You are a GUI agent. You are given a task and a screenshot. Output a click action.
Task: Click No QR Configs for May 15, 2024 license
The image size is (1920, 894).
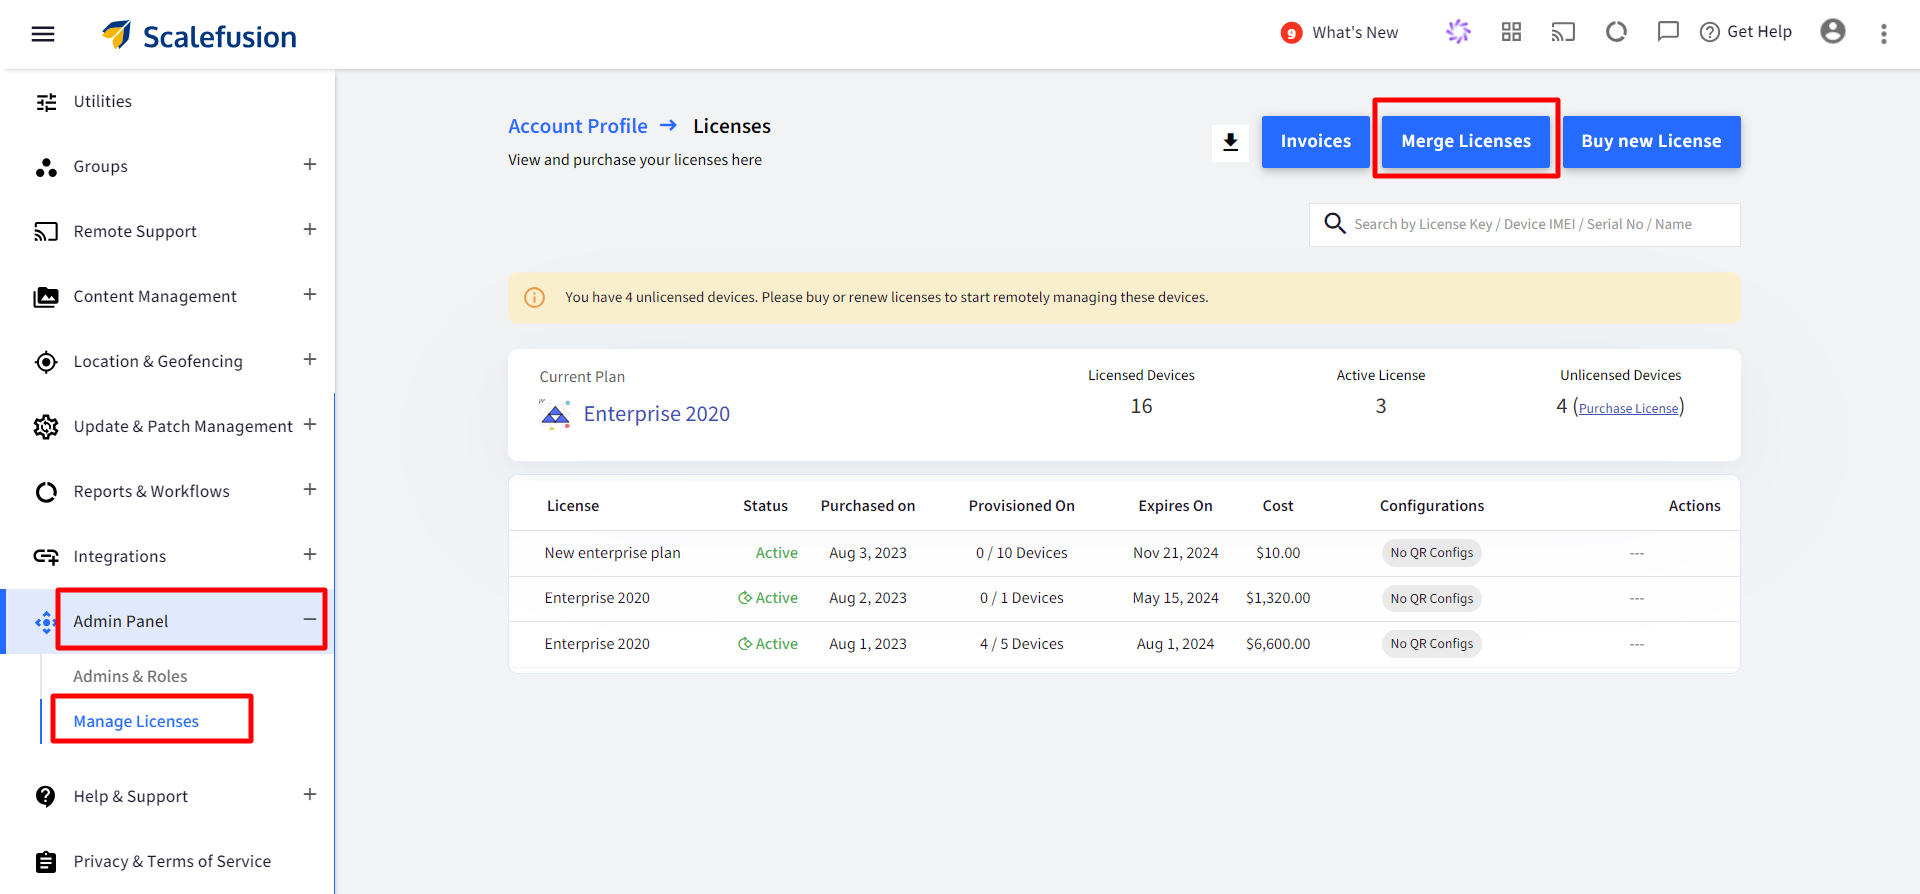pyautogui.click(x=1432, y=599)
